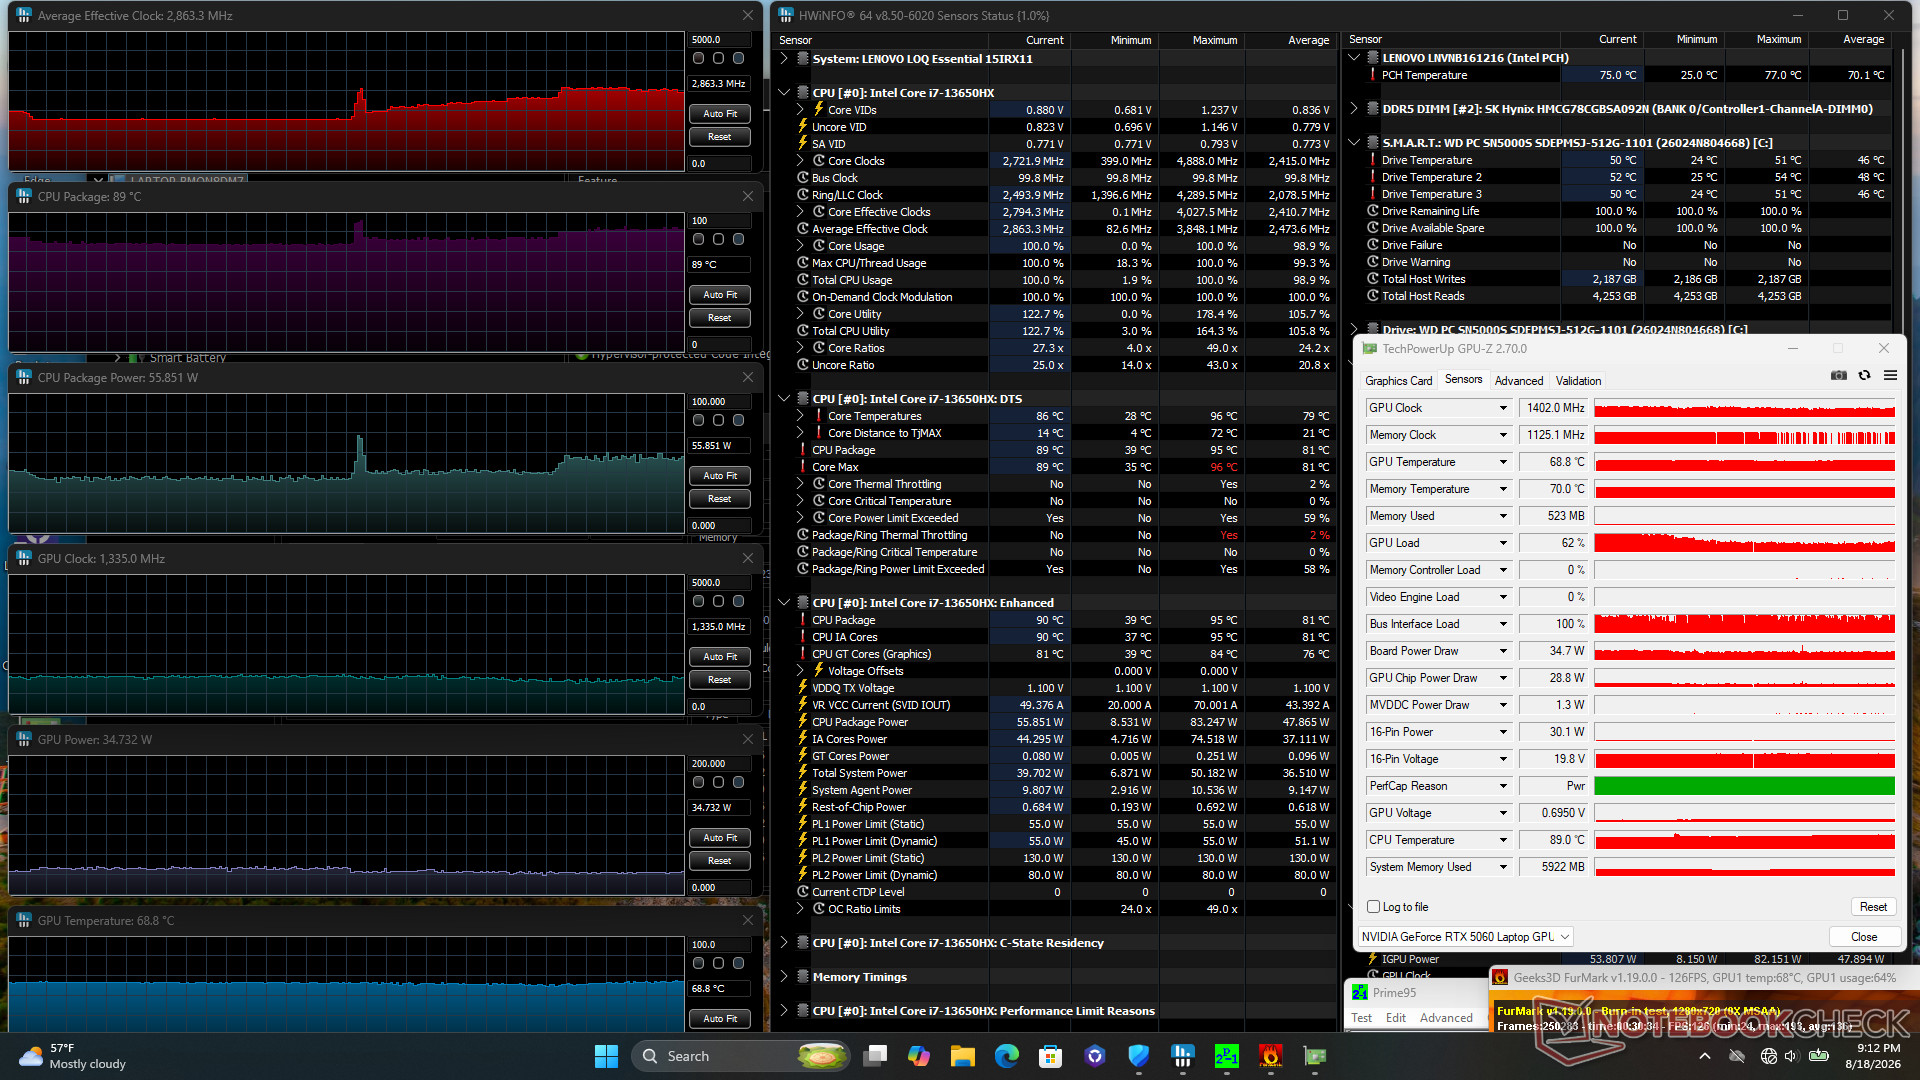Viewport: 1920px width, 1080px height.
Task: Click Reset in the CPU Package temperature graph
Action: click(720, 318)
